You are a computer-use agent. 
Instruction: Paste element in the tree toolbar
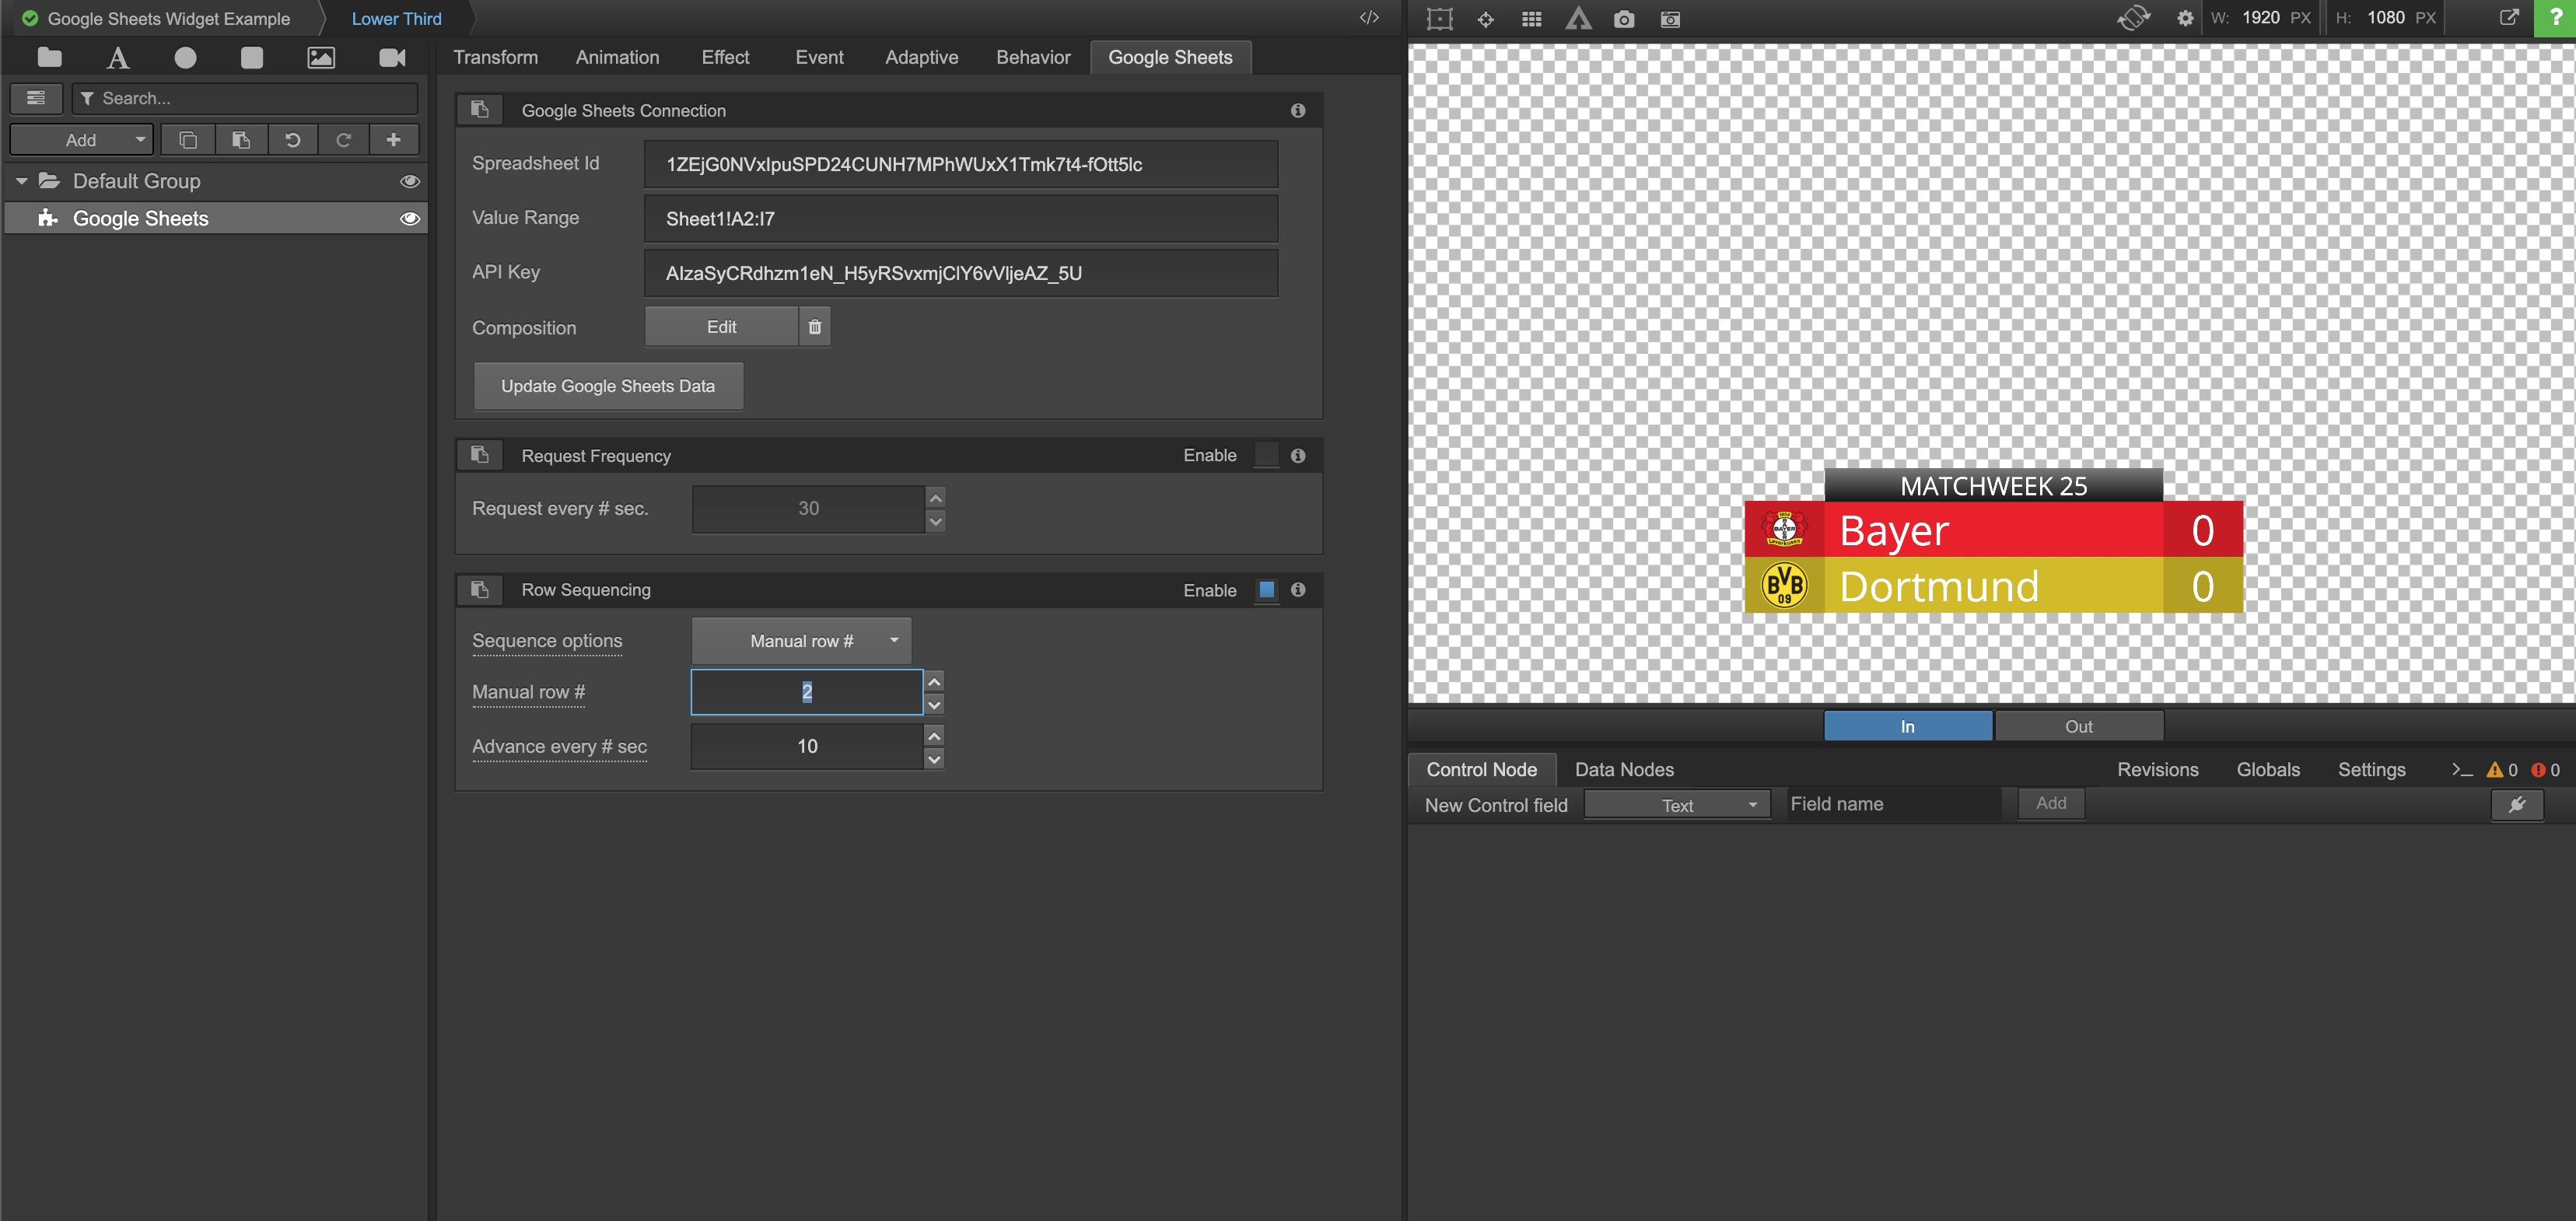click(241, 140)
